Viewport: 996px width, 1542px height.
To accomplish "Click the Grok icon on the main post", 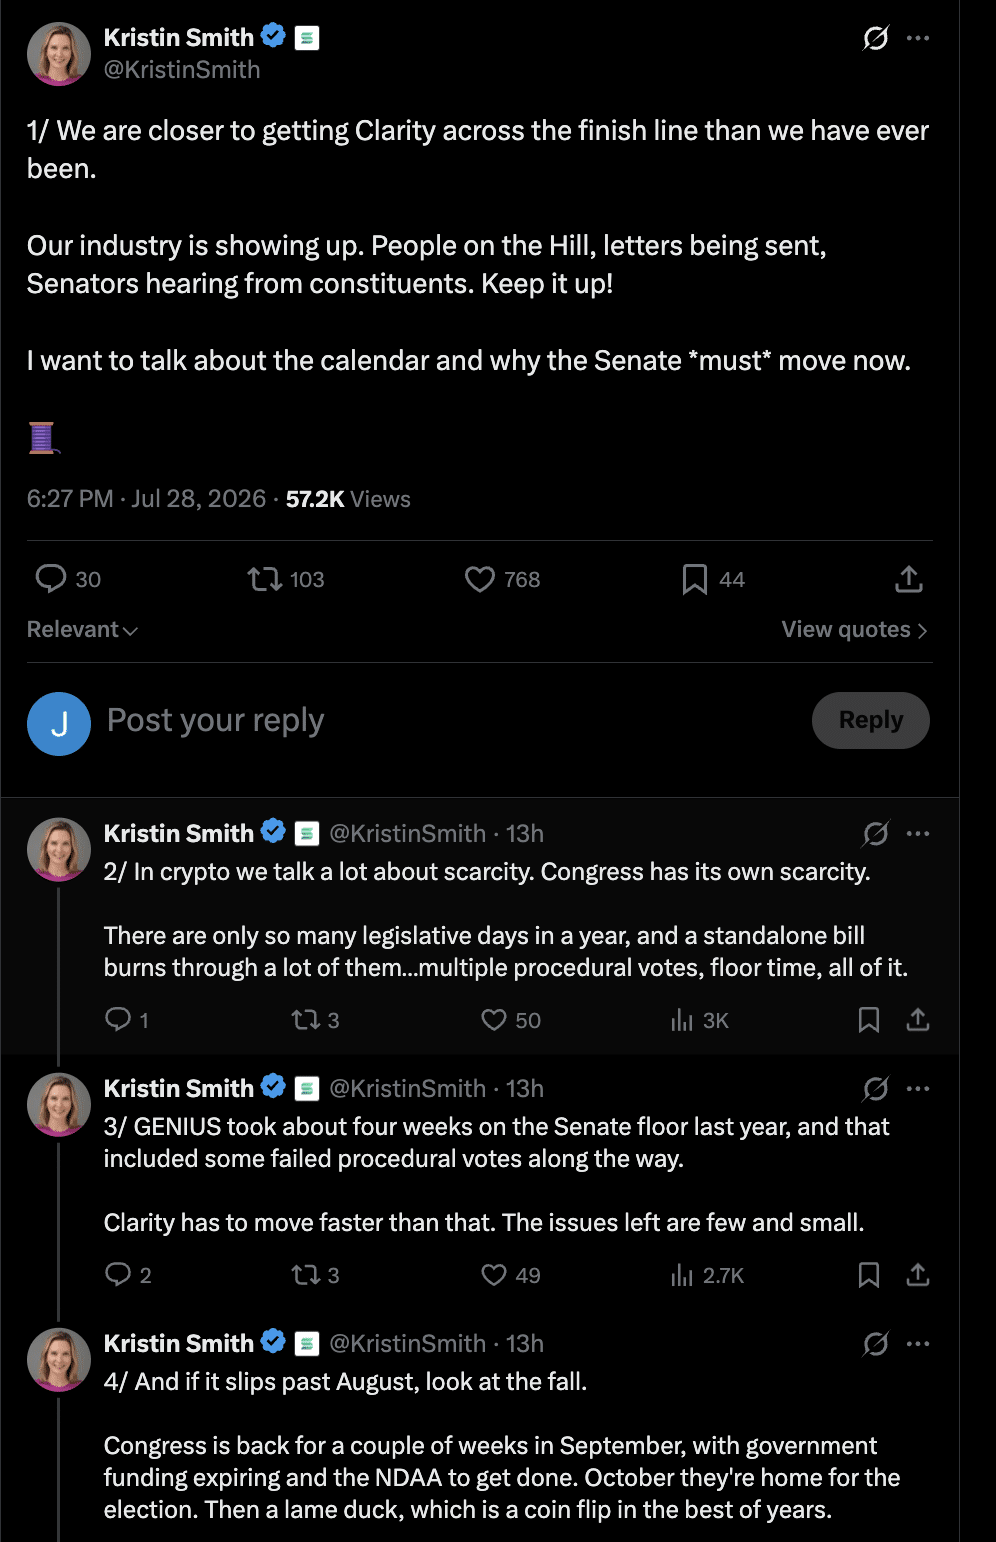I will coord(875,38).
